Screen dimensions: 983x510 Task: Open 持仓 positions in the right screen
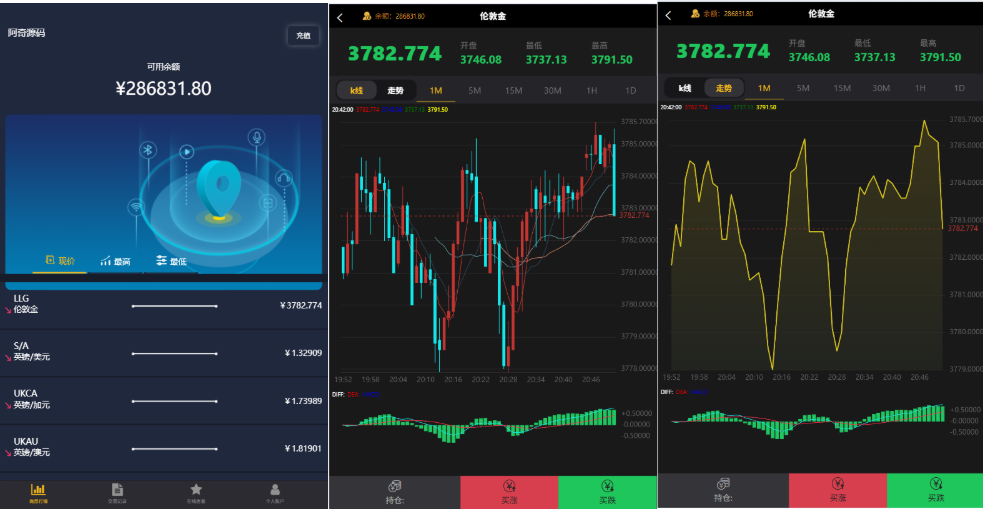click(723, 489)
